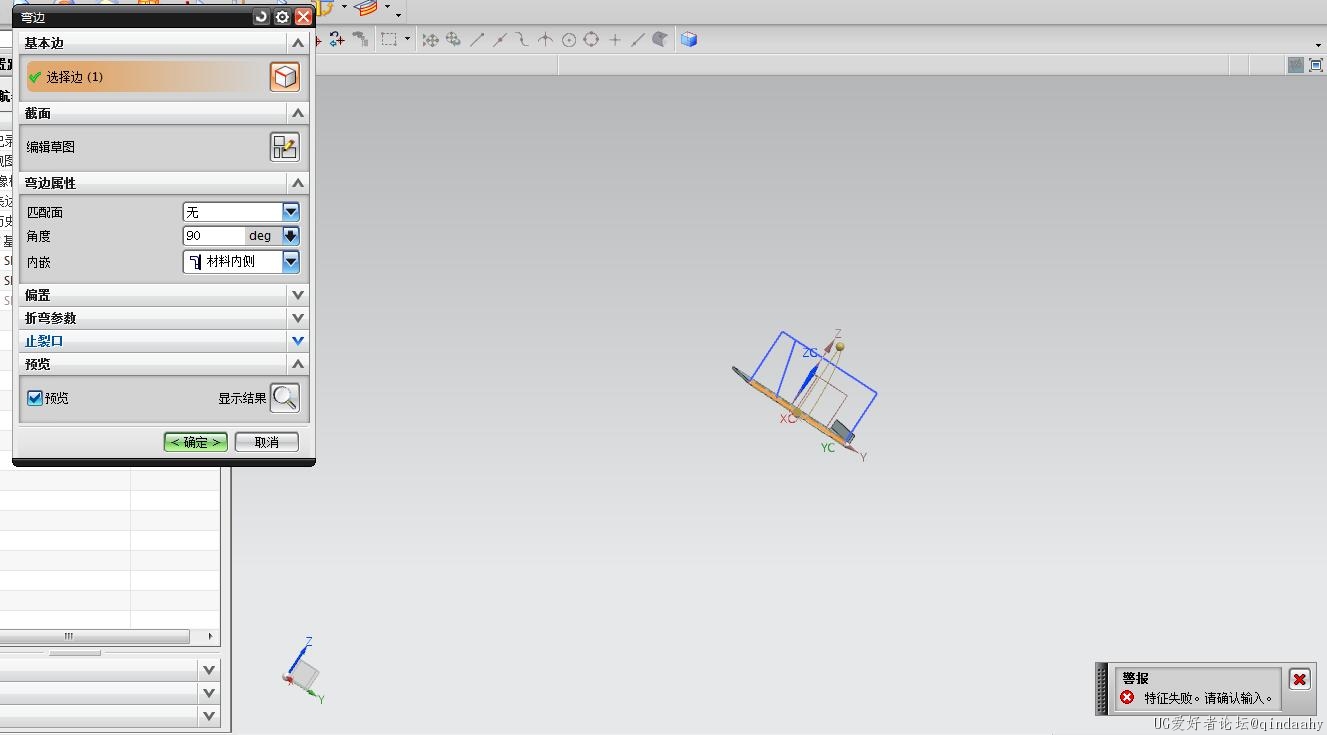Viewport: 1327px width, 735px height.
Task: Enable the arc center snap icon
Action: pos(569,40)
